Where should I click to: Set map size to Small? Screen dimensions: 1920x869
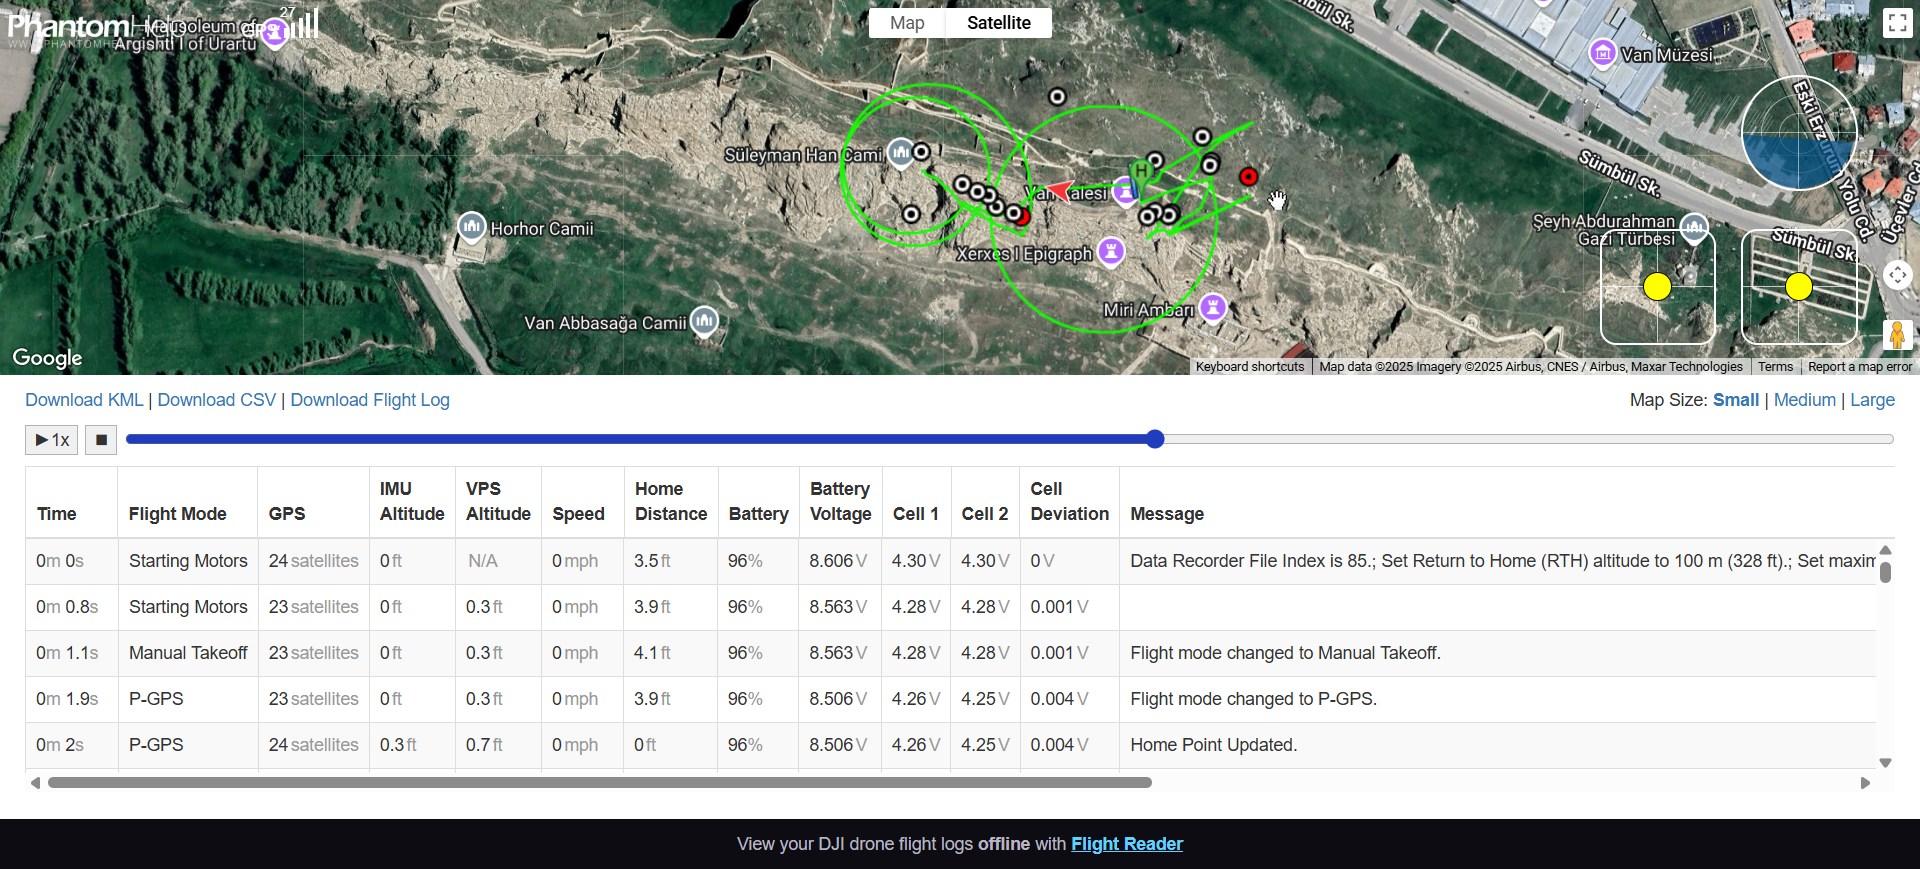(x=1735, y=400)
